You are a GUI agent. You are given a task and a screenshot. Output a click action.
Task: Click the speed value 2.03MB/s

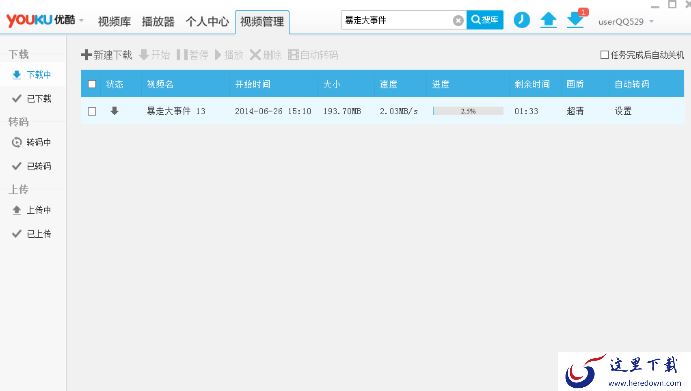pyautogui.click(x=399, y=111)
